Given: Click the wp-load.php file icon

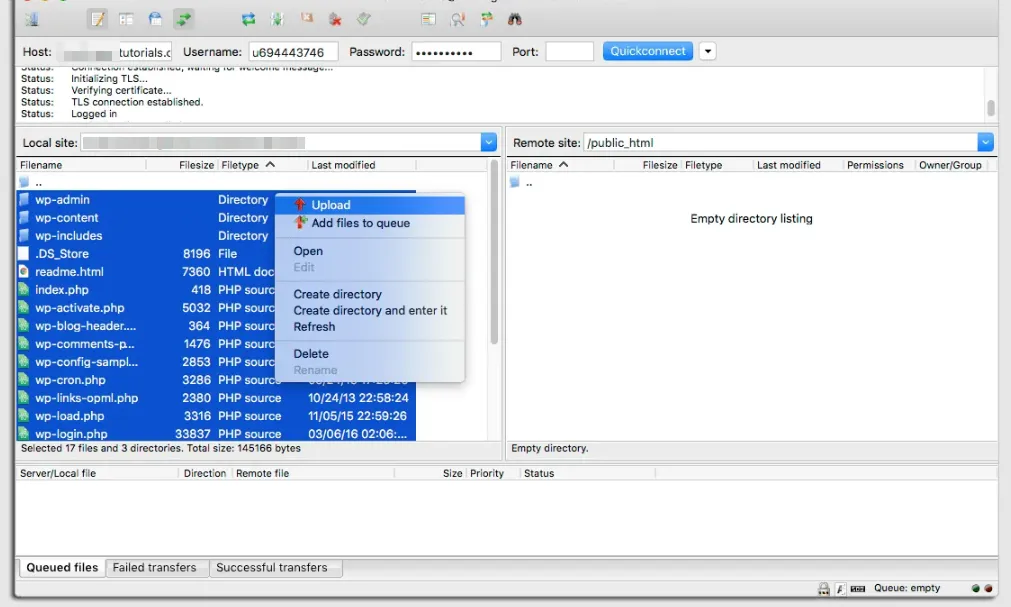Looking at the screenshot, I should (24, 416).
